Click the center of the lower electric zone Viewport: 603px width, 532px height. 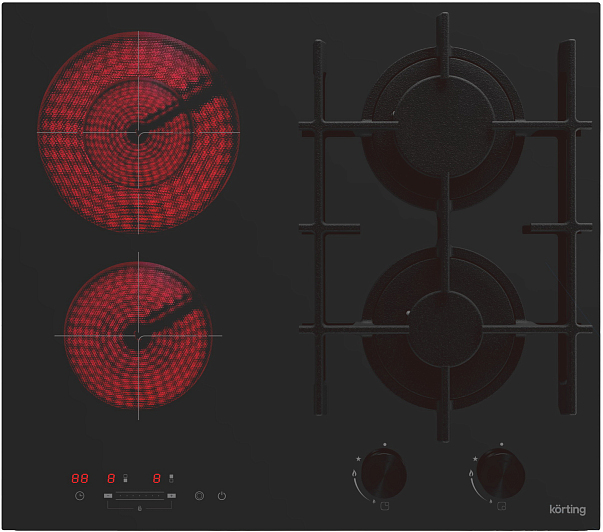click(138, 335)
